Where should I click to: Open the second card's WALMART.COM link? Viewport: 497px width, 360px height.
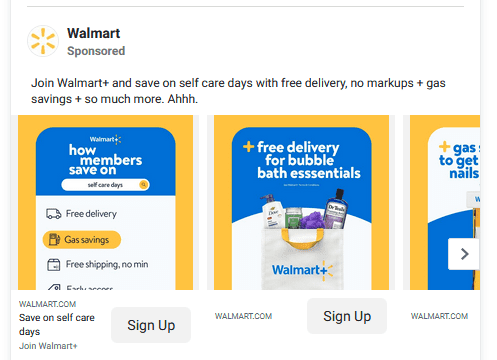(x=243, y=316)
